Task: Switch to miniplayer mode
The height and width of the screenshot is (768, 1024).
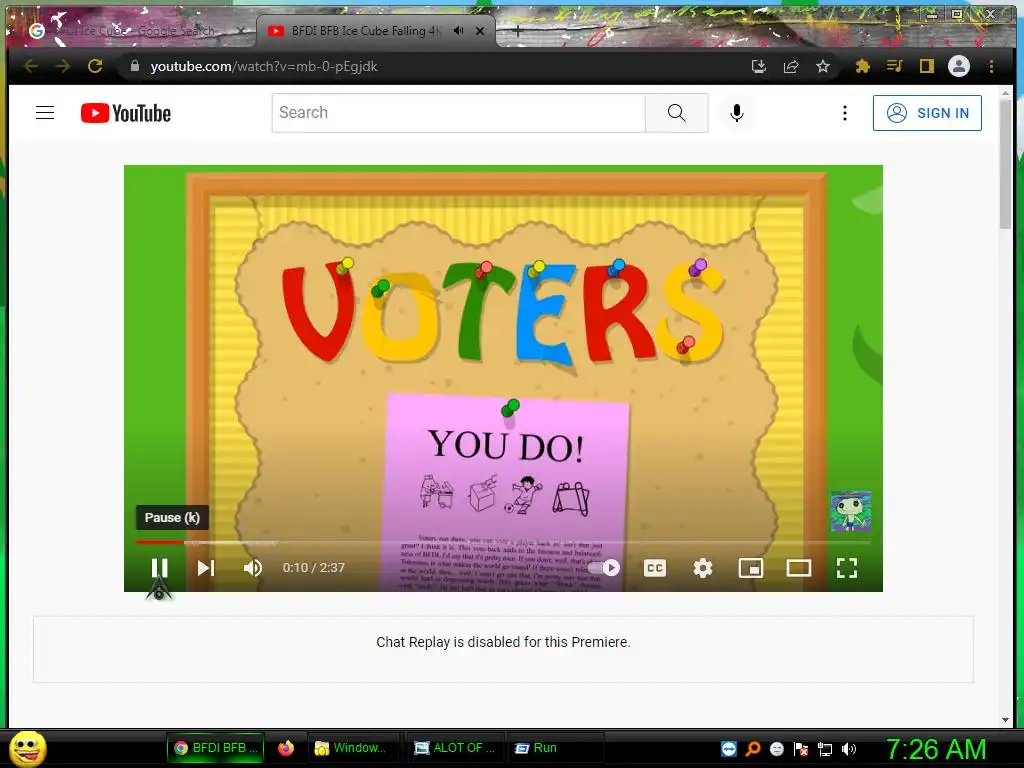Action: [x=750, y=568]
